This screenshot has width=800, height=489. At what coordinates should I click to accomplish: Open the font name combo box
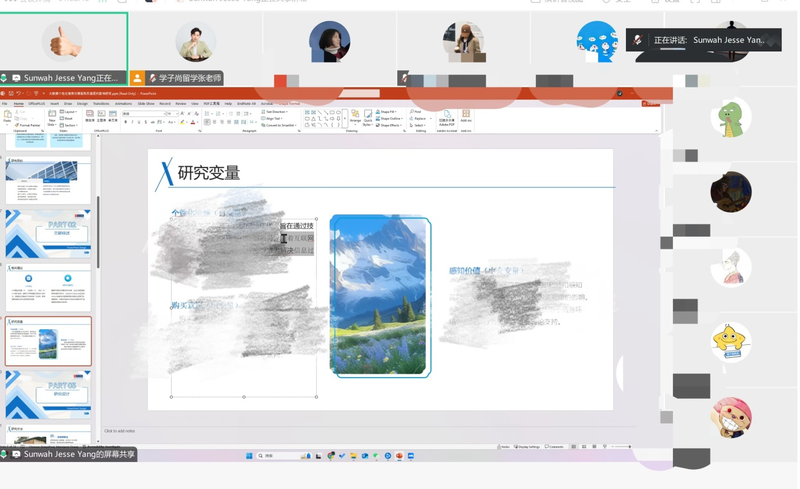point(144,114)
